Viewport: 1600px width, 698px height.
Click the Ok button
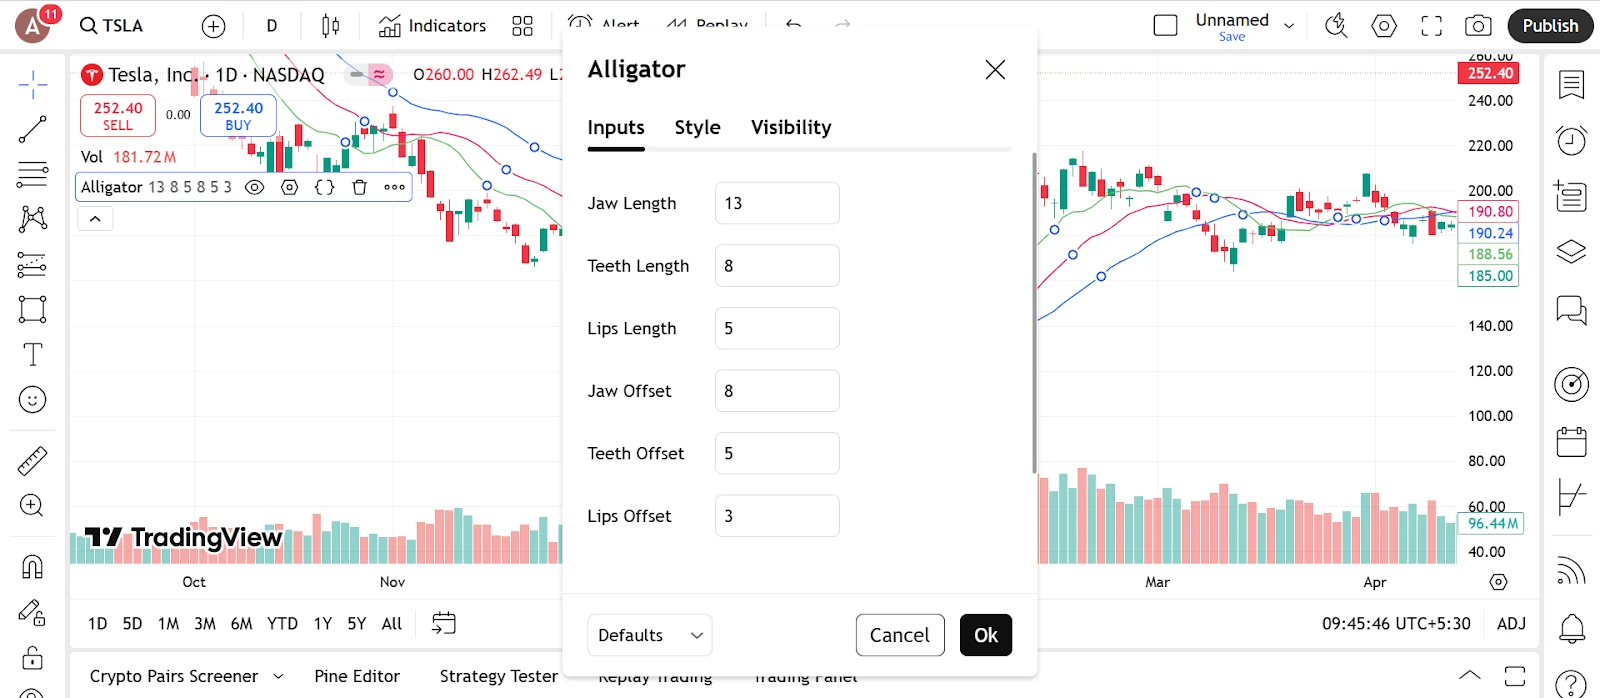[x=985, y=635]
